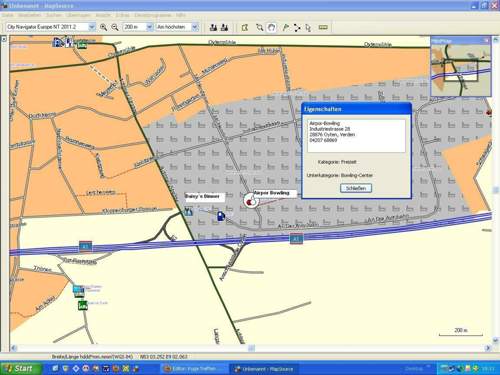This screenshot has width=500, height=375.
Task: Select the arrow selection tool
Action: [x=308, y=28]
